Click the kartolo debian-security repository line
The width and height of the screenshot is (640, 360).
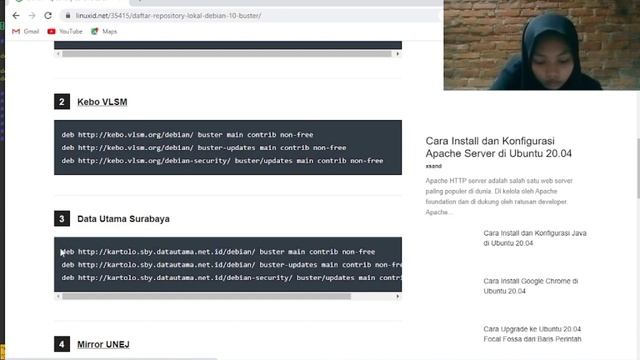pyautogui.click(x=231, y=278)
